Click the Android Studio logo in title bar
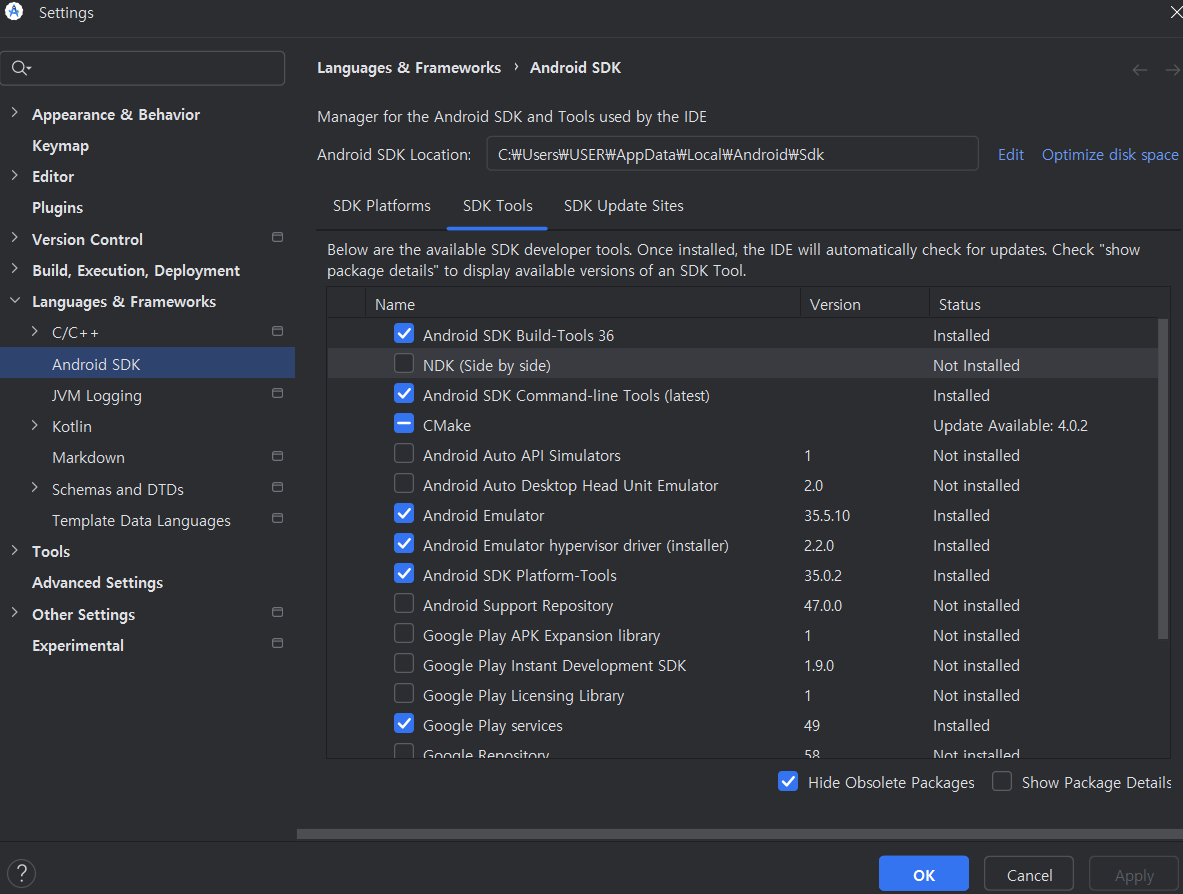This screenshot has height=894, width=1183. coord(14,11)
